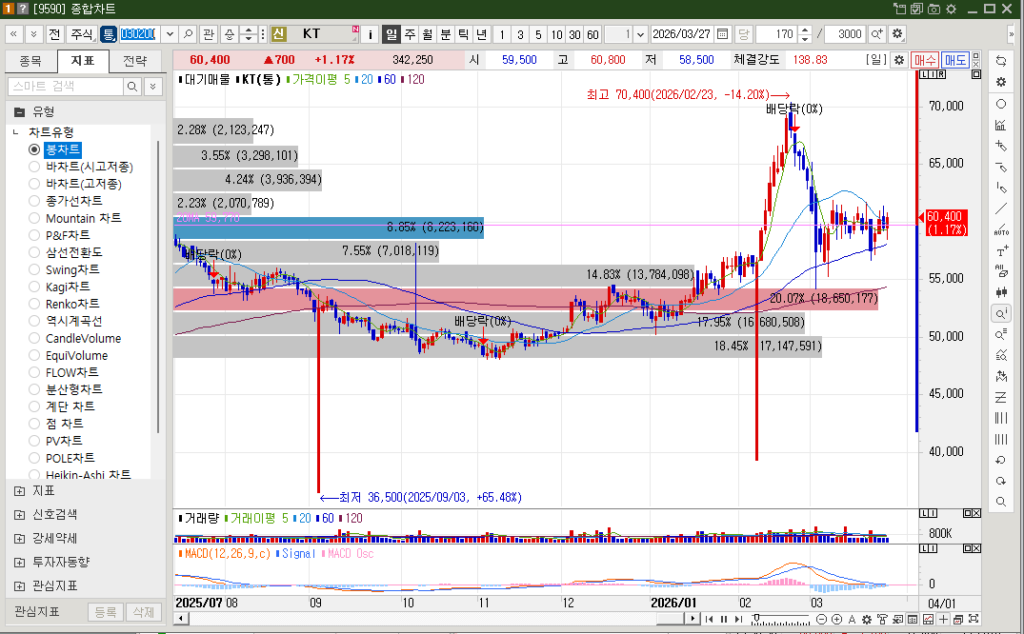
Task: Expand the 강세약세 section
Action: tap(20, 538)
